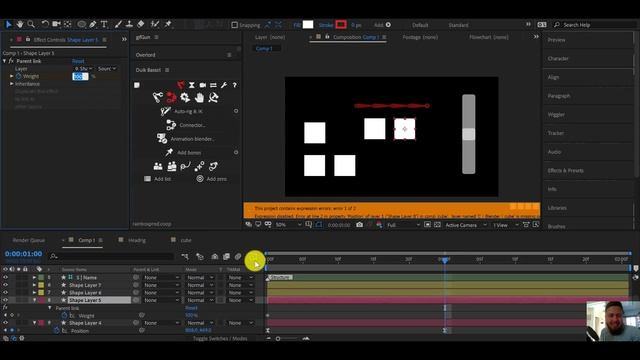
Task: Open Source dropdown in Parent link effect
Action: 107,69
